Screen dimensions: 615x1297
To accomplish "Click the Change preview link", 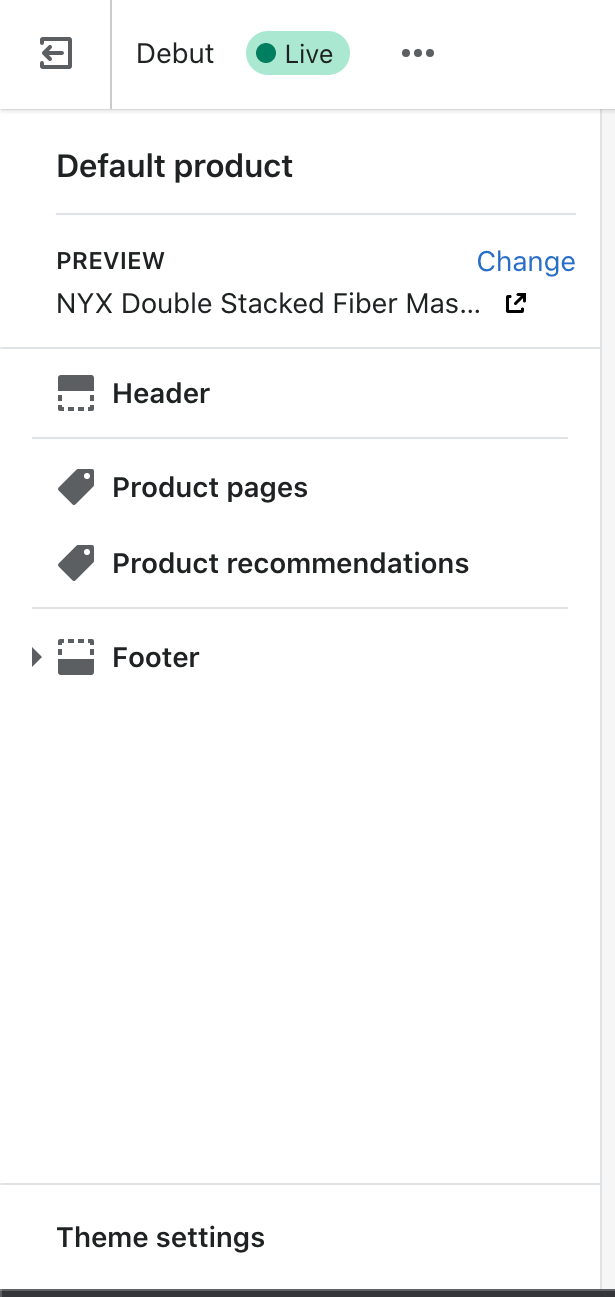I will pos(525,262).
